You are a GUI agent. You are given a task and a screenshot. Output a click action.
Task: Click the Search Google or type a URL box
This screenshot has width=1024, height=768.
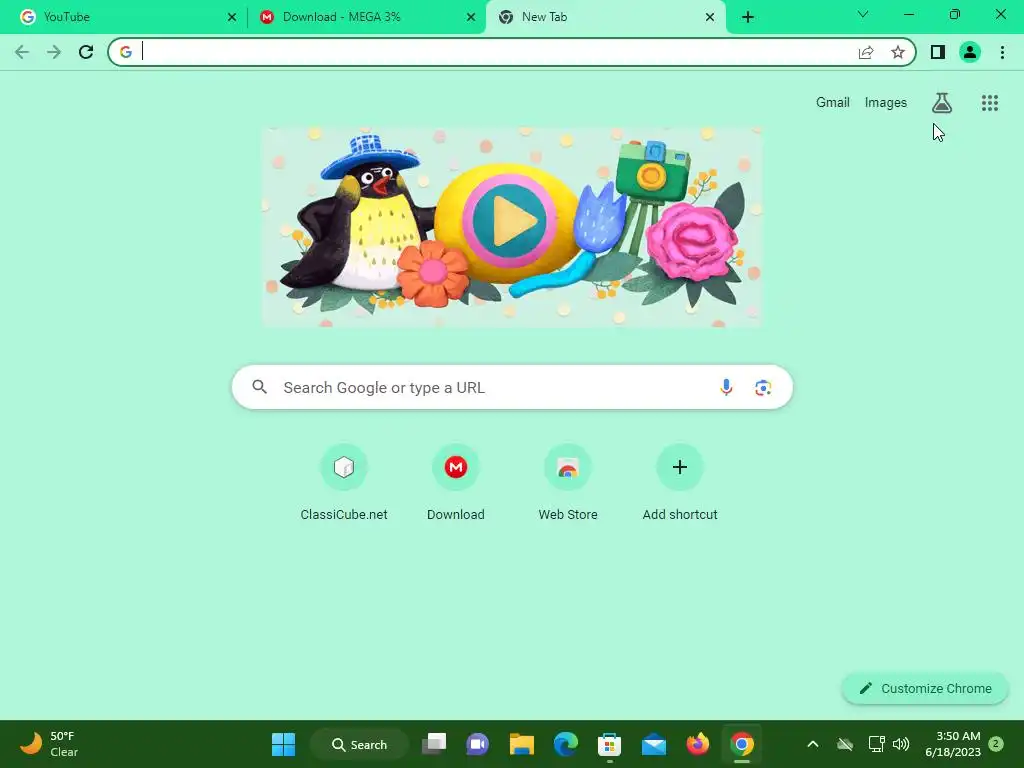(512, 387)
